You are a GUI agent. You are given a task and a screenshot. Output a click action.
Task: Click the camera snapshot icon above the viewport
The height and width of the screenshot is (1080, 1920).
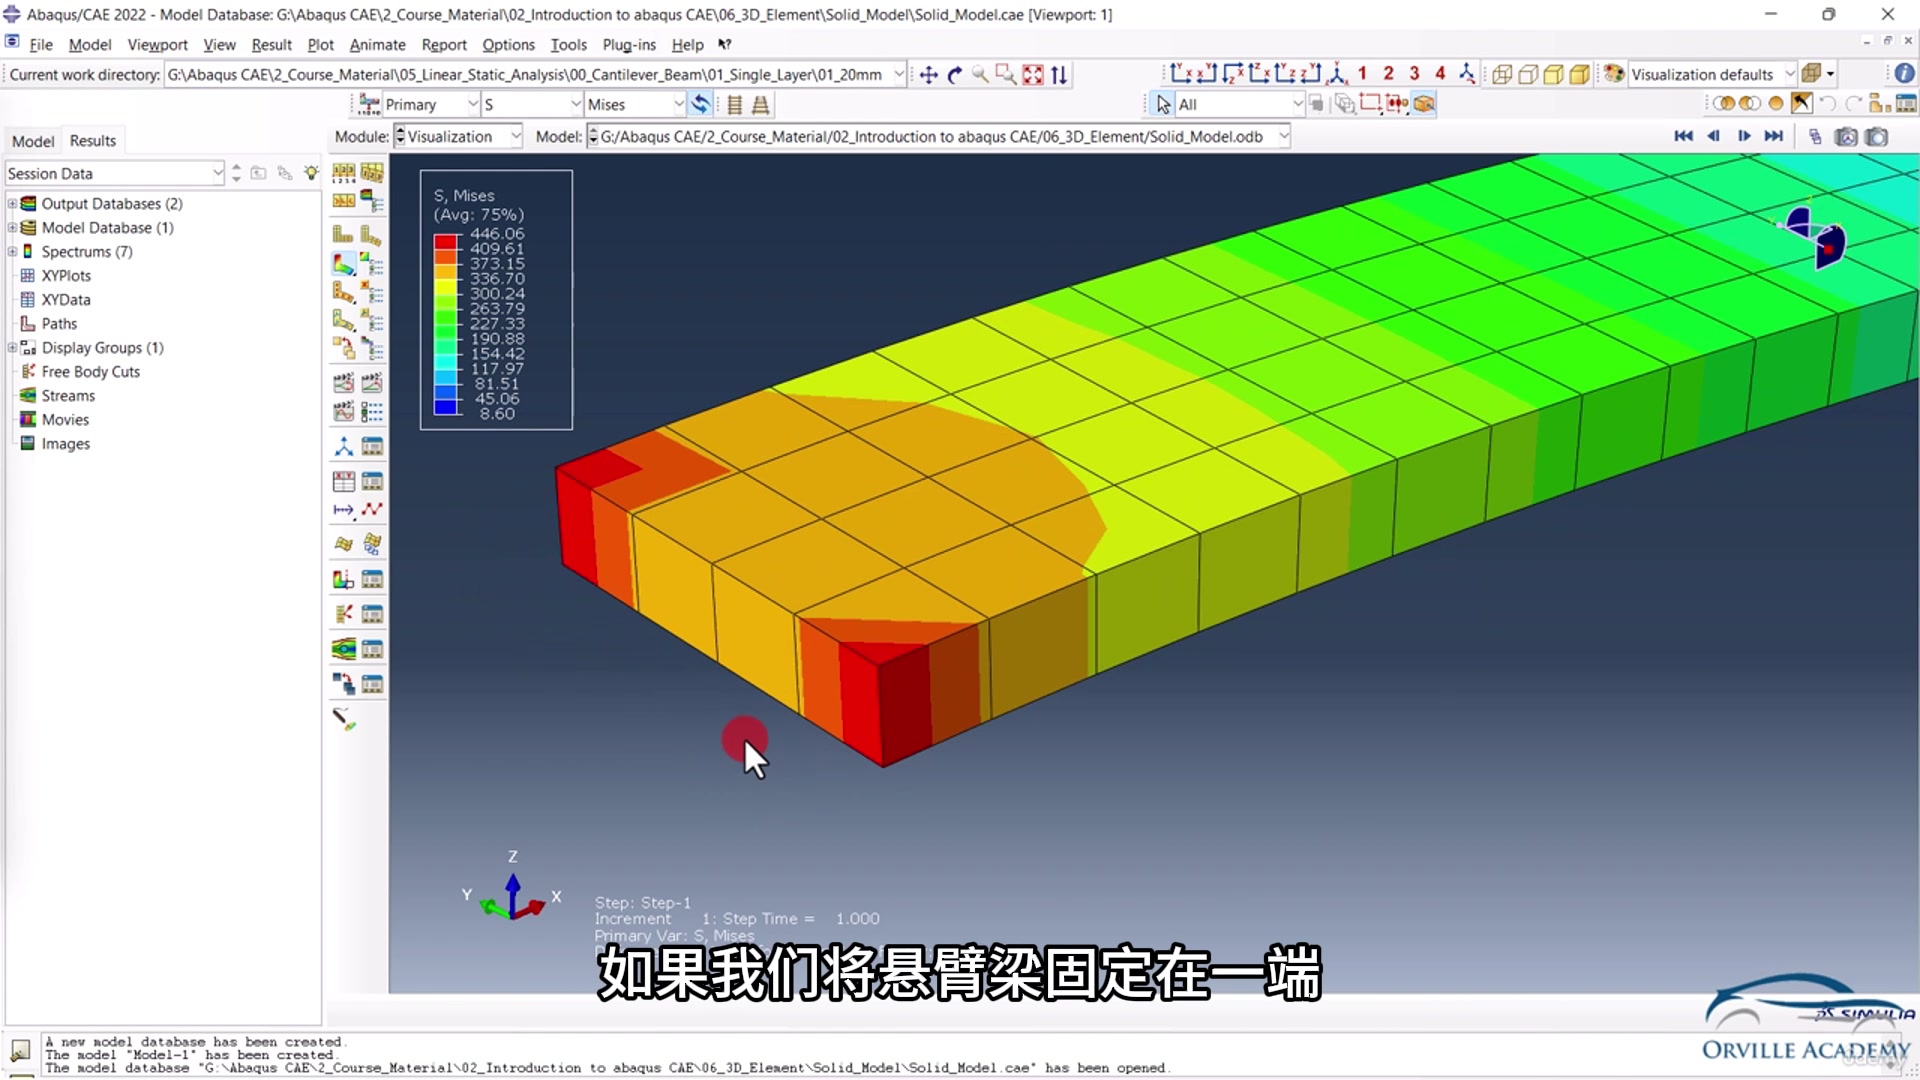pos(1878,137)
